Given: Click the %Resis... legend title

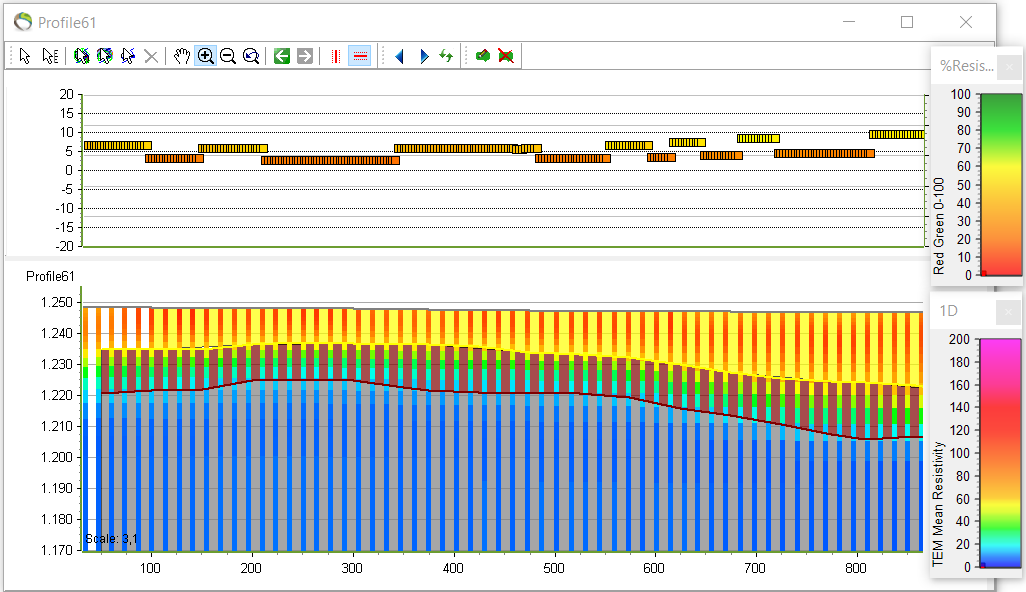Looking at the screenshot, I should tap(966, 66).
